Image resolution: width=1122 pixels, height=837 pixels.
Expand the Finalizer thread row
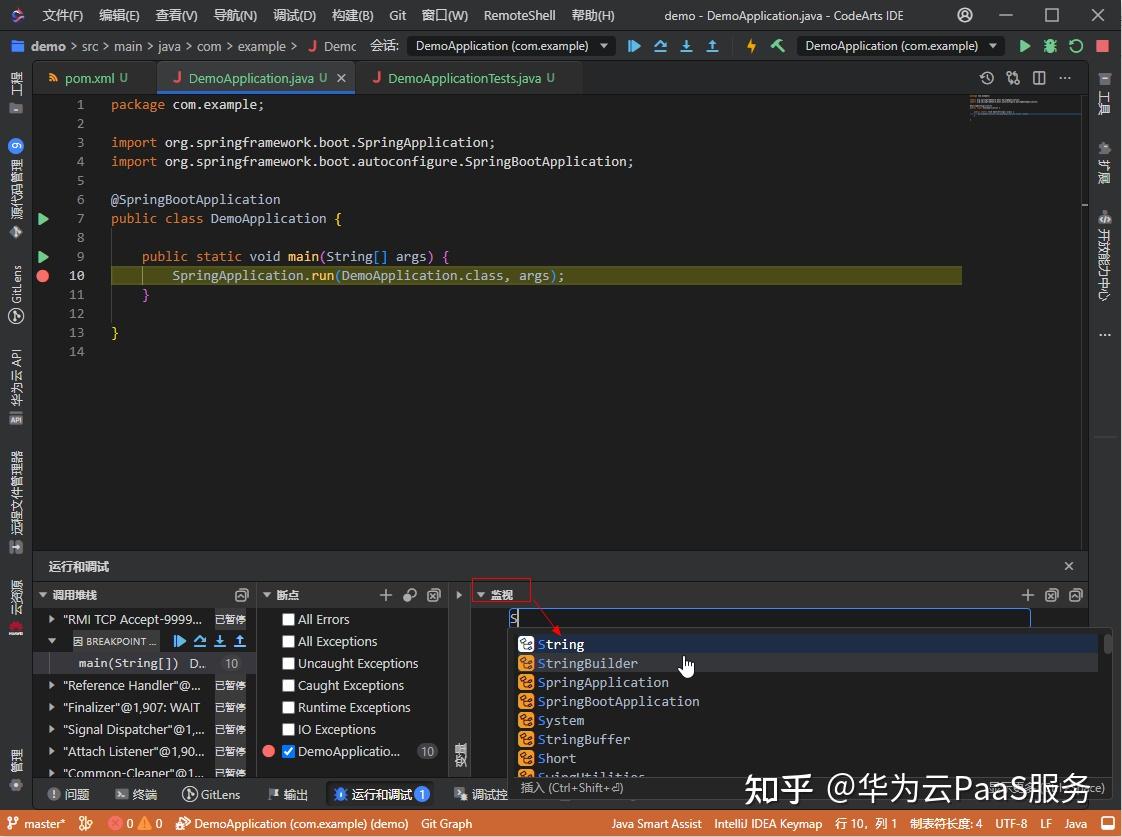point(52,708)
